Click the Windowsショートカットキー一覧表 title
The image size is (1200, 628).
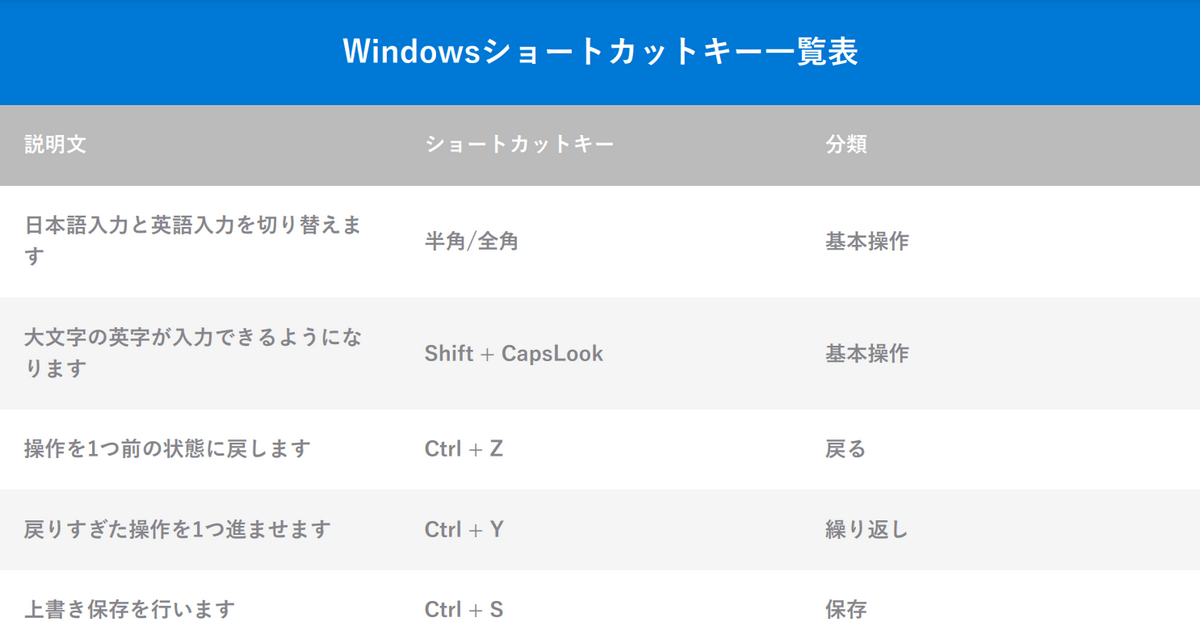[x=600, y=52]
